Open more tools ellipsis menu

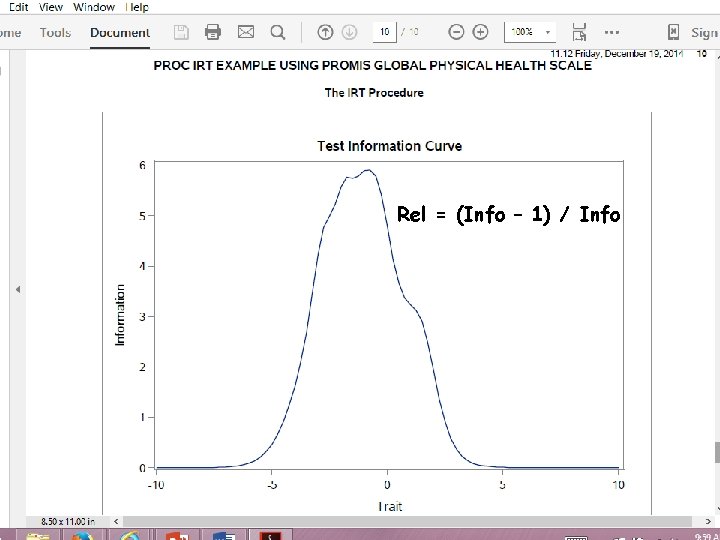pos(612,32)
